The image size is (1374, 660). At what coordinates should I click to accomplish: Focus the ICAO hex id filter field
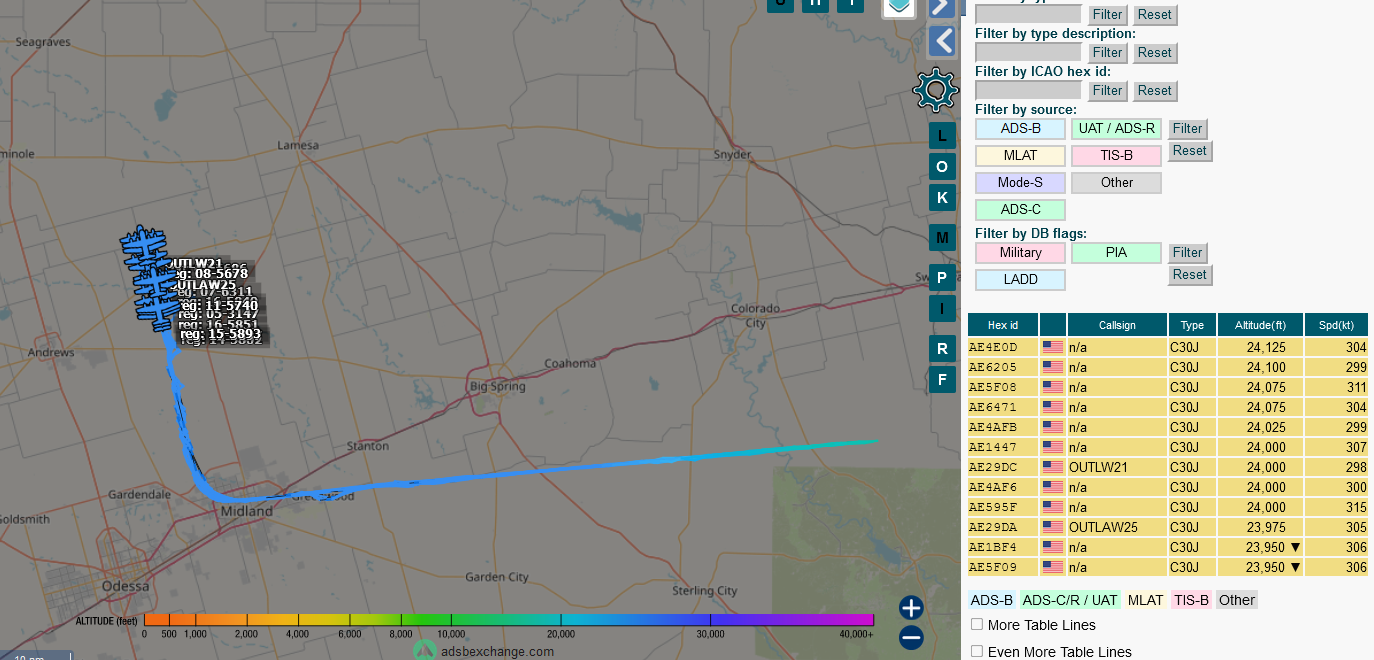click(1028, 90)
